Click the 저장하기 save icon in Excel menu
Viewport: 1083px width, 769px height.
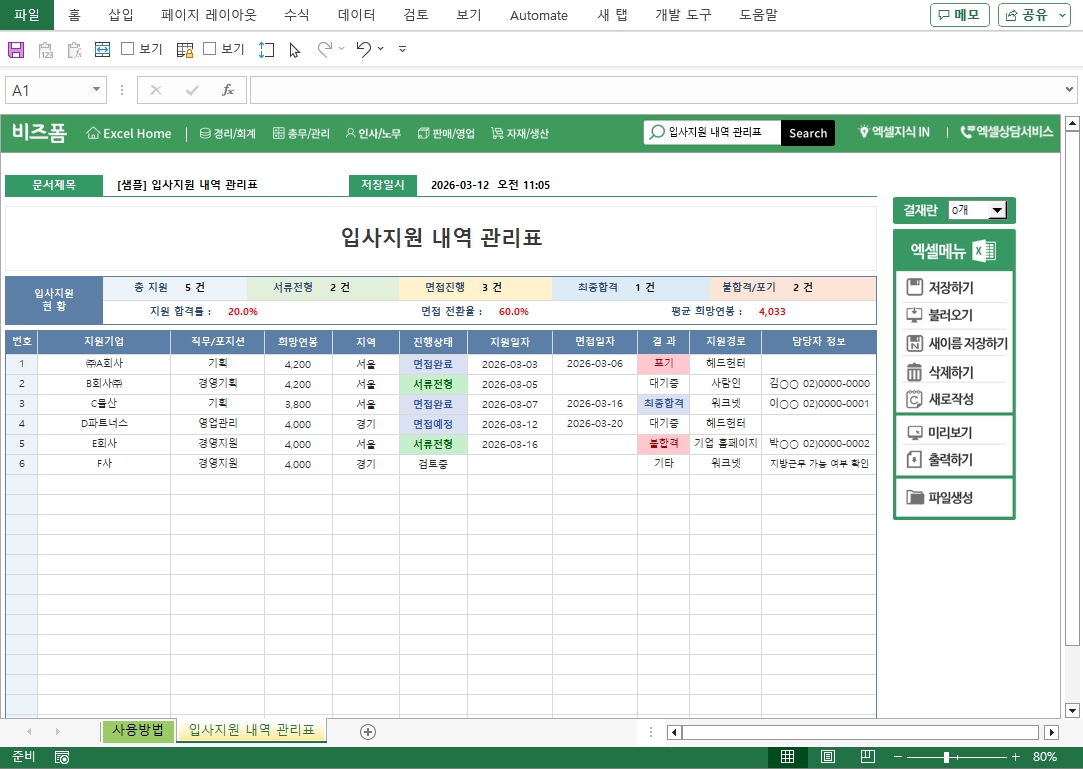pyautogui.click(x=914, y=288)
